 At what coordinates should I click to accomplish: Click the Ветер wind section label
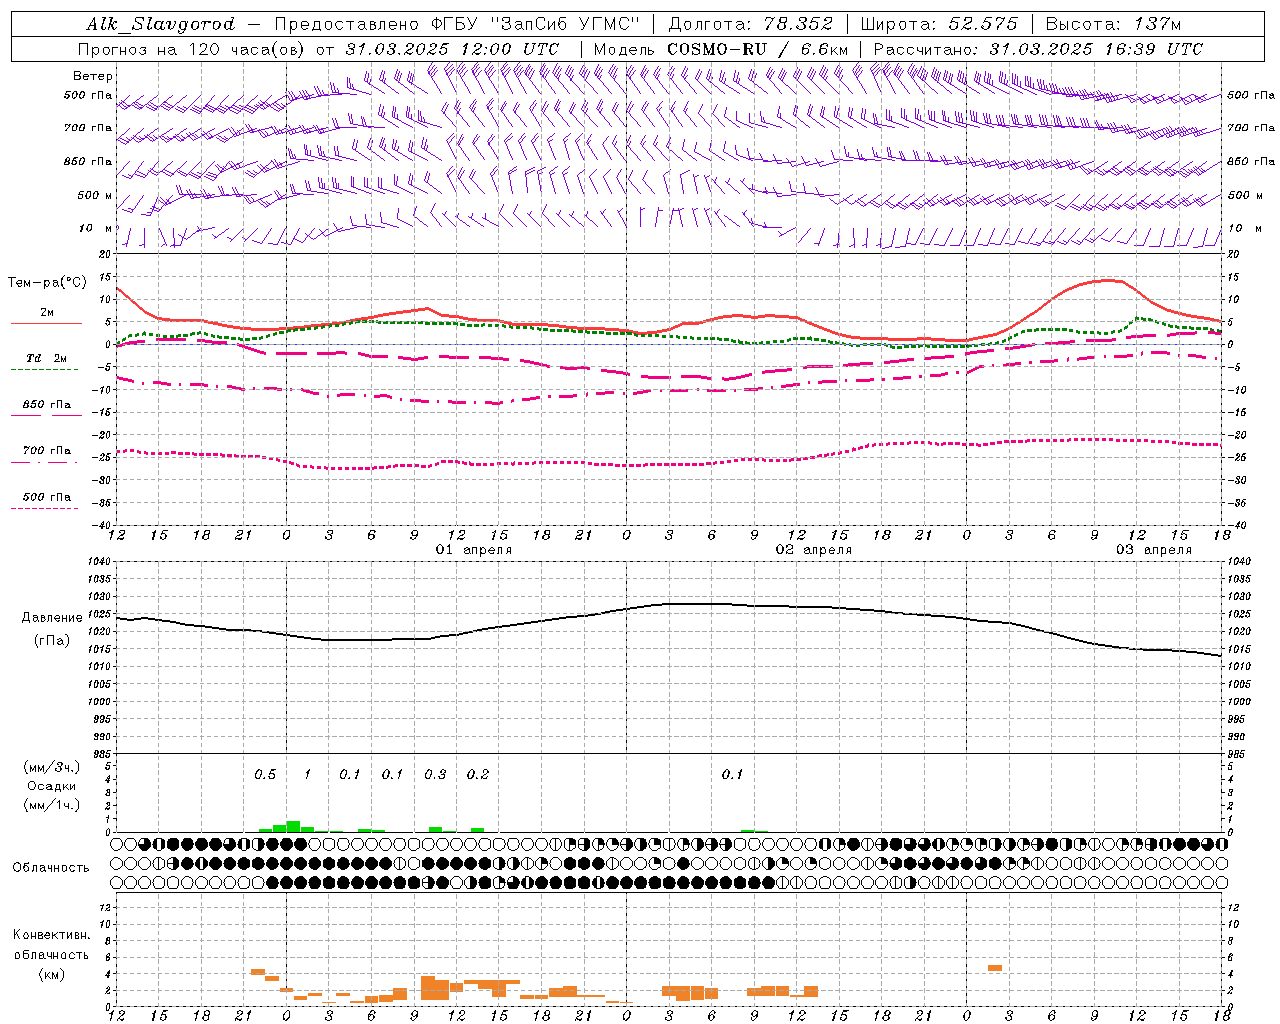93,76
